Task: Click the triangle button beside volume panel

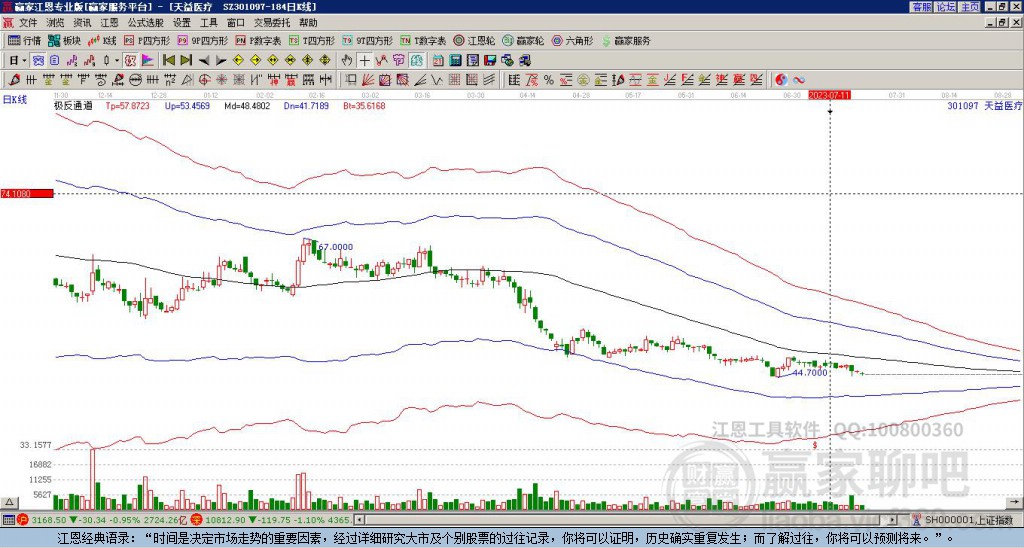Action: point(9,502)
